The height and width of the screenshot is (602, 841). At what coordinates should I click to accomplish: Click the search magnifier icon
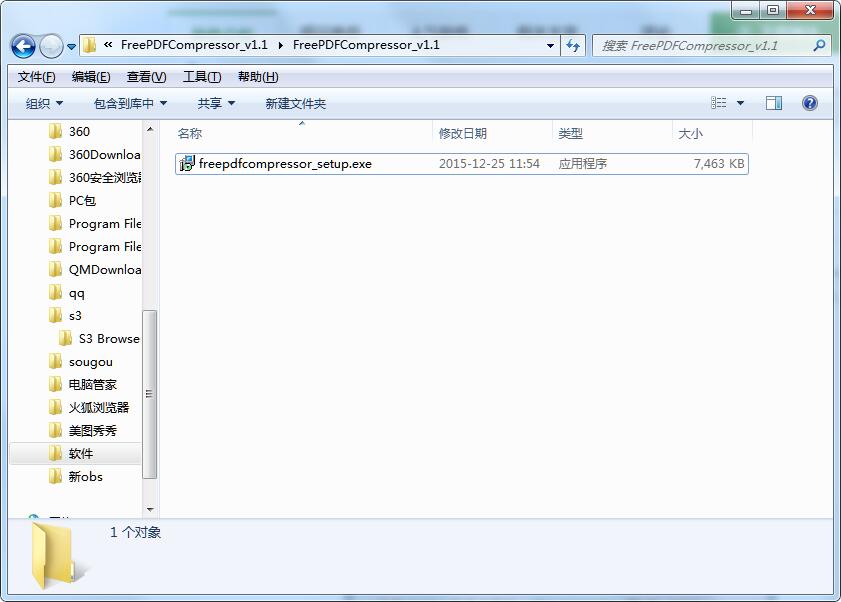click(x=819, y=46)
